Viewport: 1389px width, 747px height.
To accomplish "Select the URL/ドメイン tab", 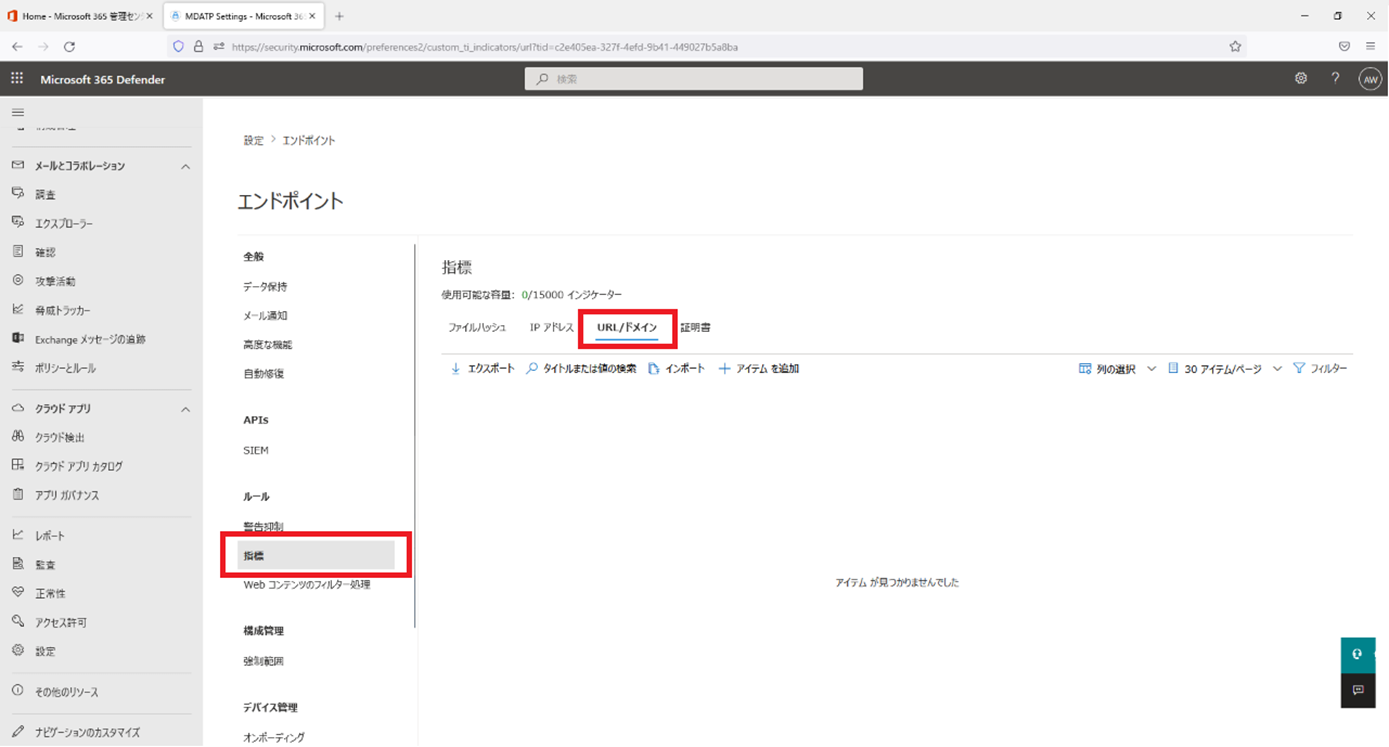I will point(627,328).
